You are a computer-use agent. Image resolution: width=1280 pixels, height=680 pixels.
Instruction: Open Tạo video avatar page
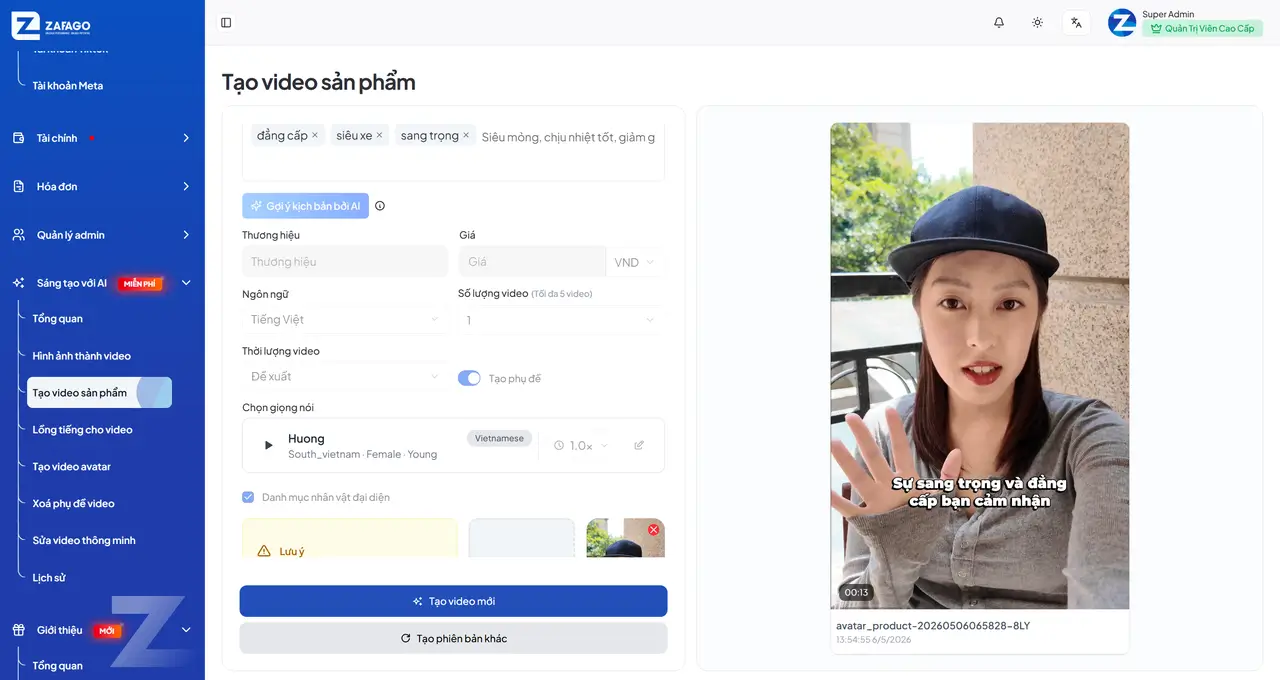pos(72,467)
